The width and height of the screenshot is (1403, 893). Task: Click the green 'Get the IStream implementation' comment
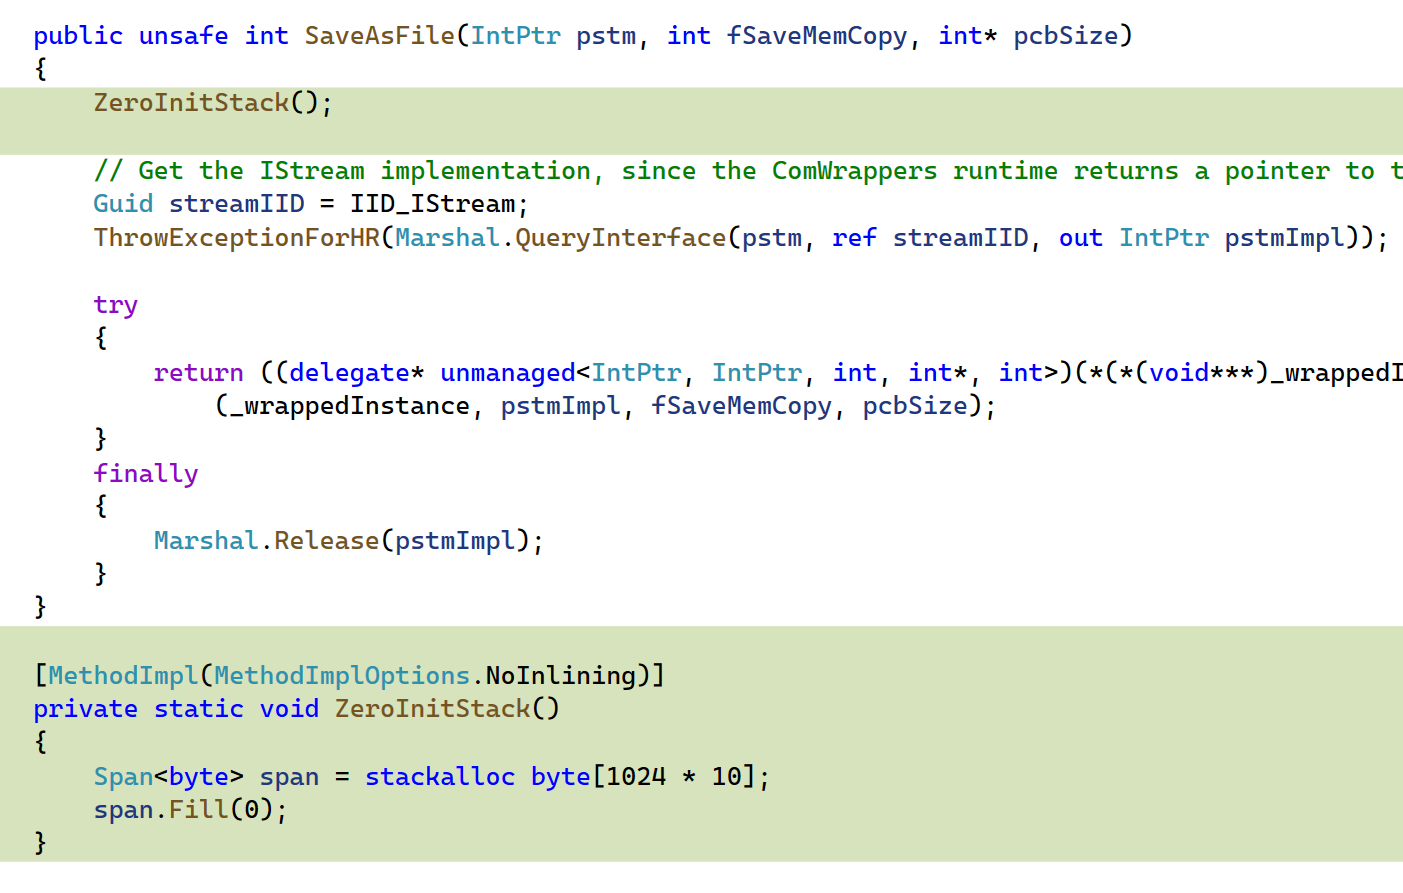[748, 171]
